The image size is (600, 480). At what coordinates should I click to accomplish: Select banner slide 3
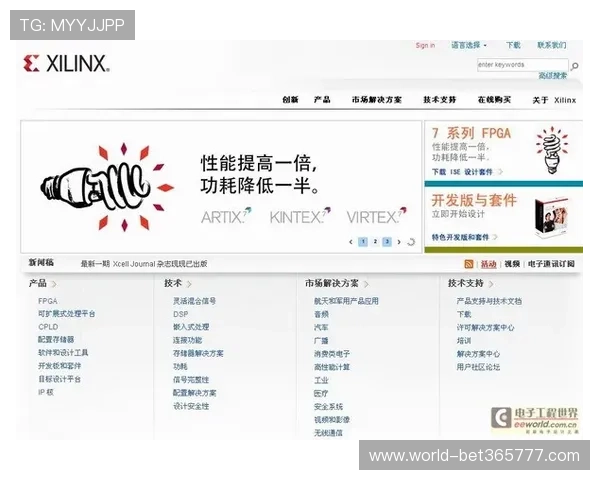click(x=387, y=242)
